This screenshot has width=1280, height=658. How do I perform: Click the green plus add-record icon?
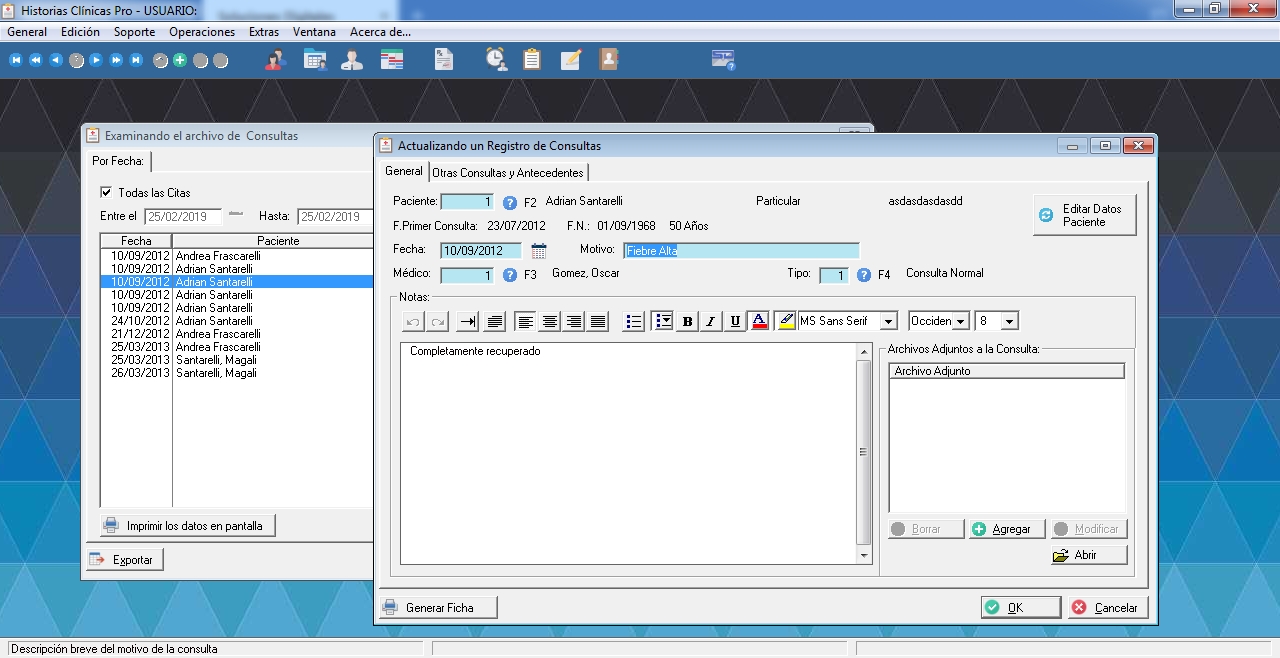180,60
